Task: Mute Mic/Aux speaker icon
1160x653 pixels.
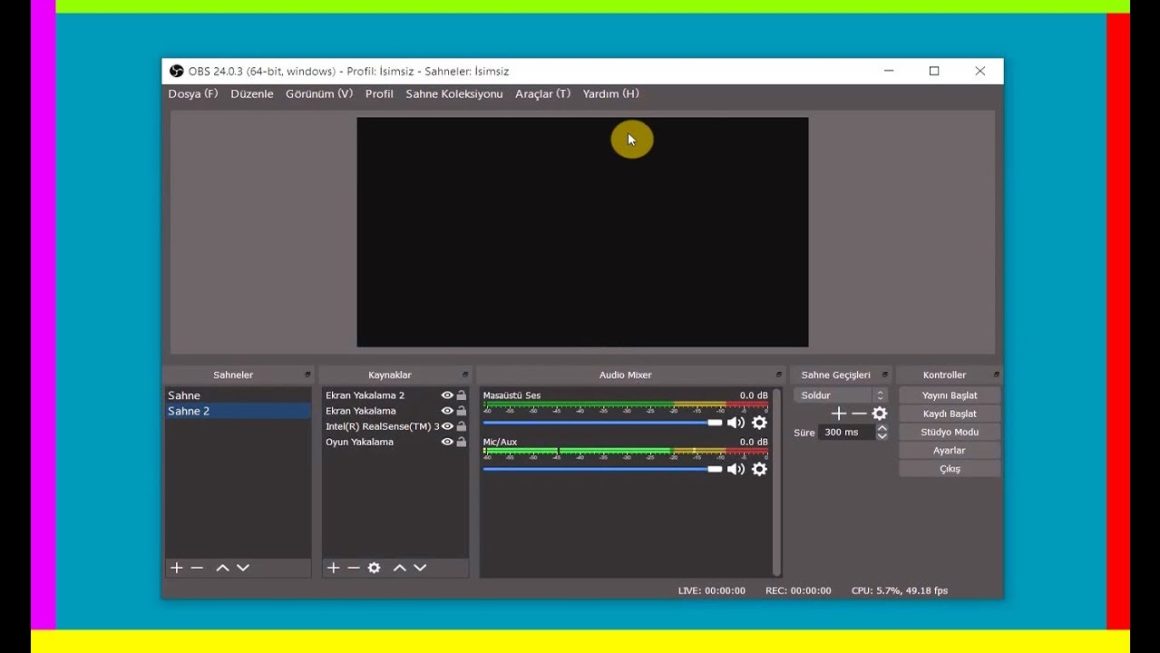Action: tap(735, 469)
